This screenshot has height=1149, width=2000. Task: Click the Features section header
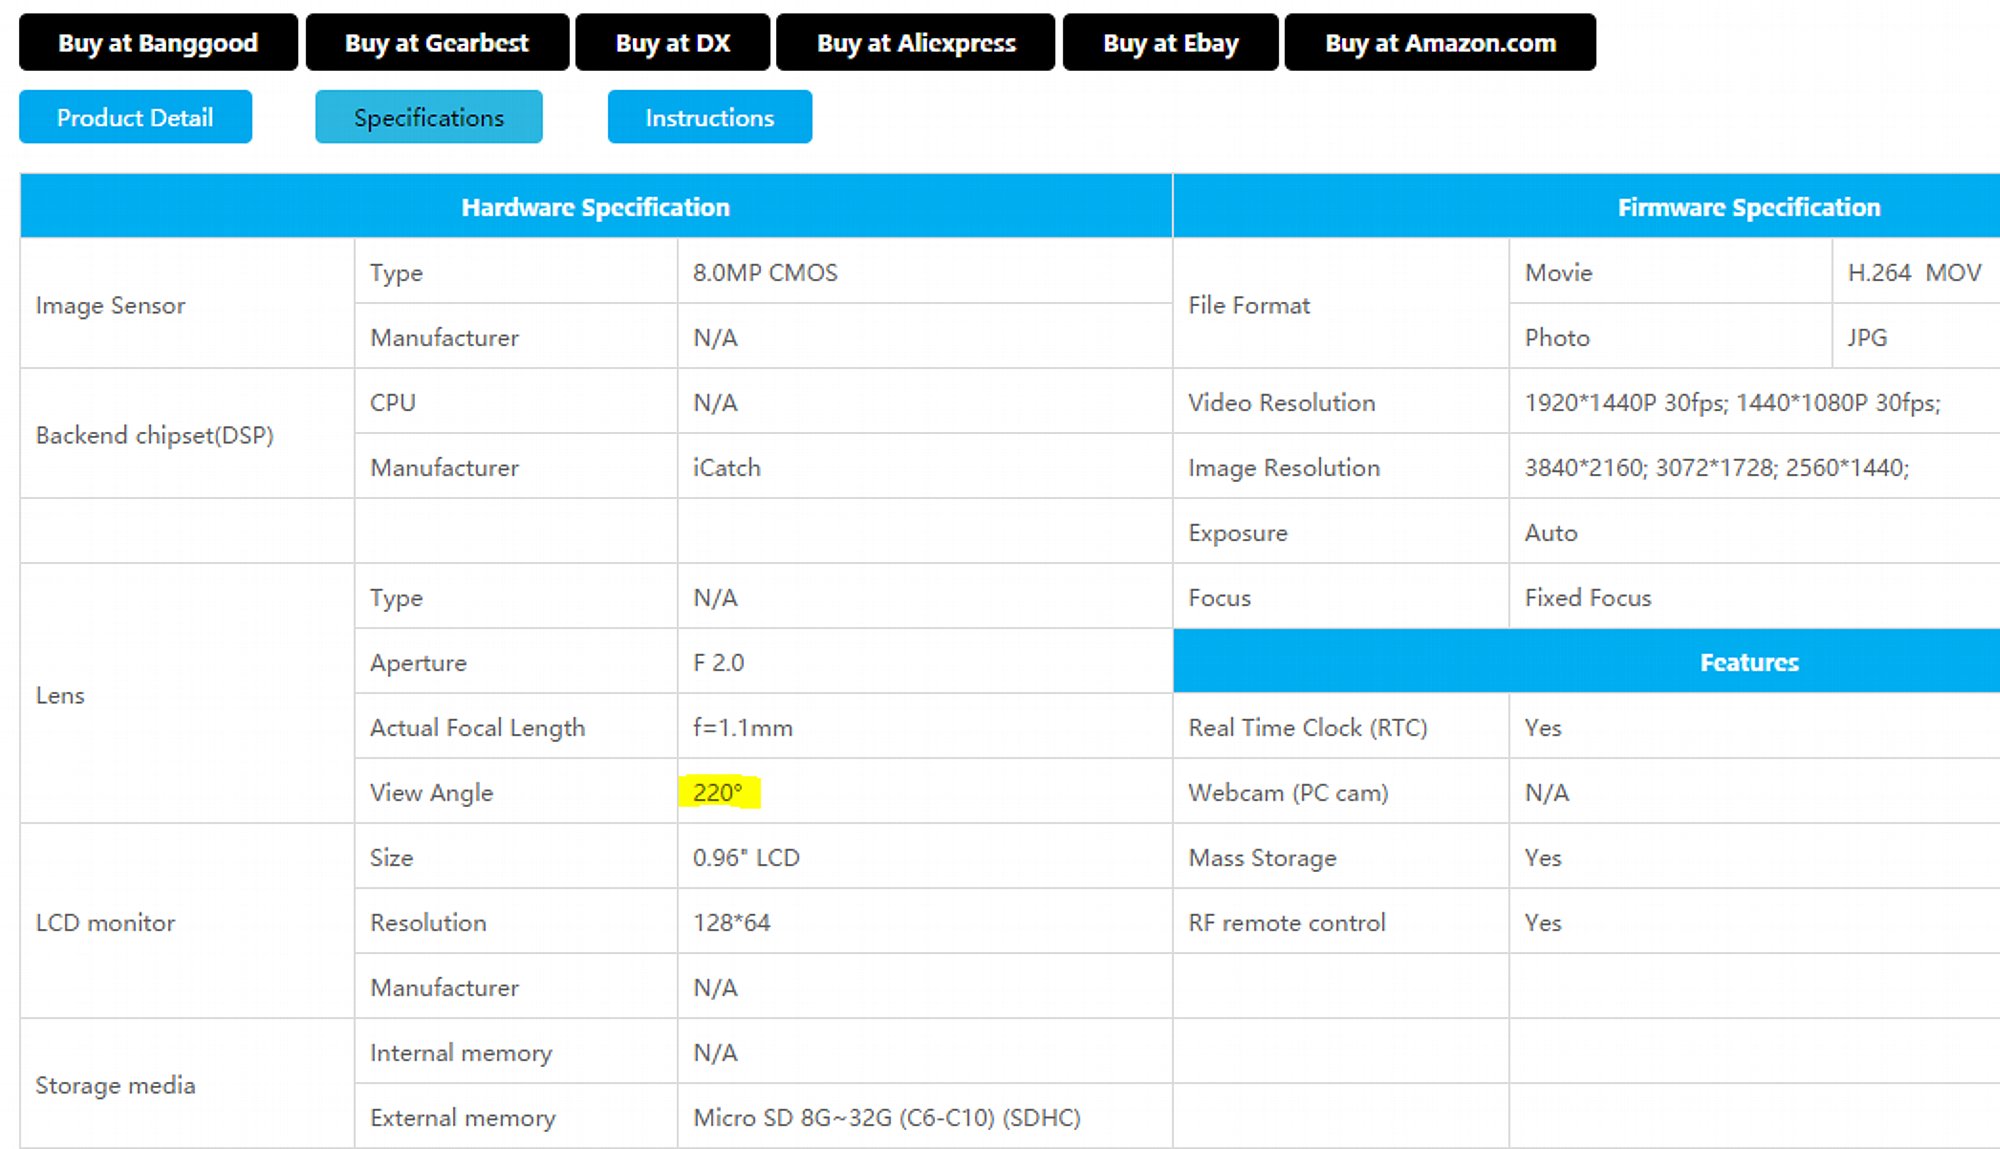tap(1748, 662)
